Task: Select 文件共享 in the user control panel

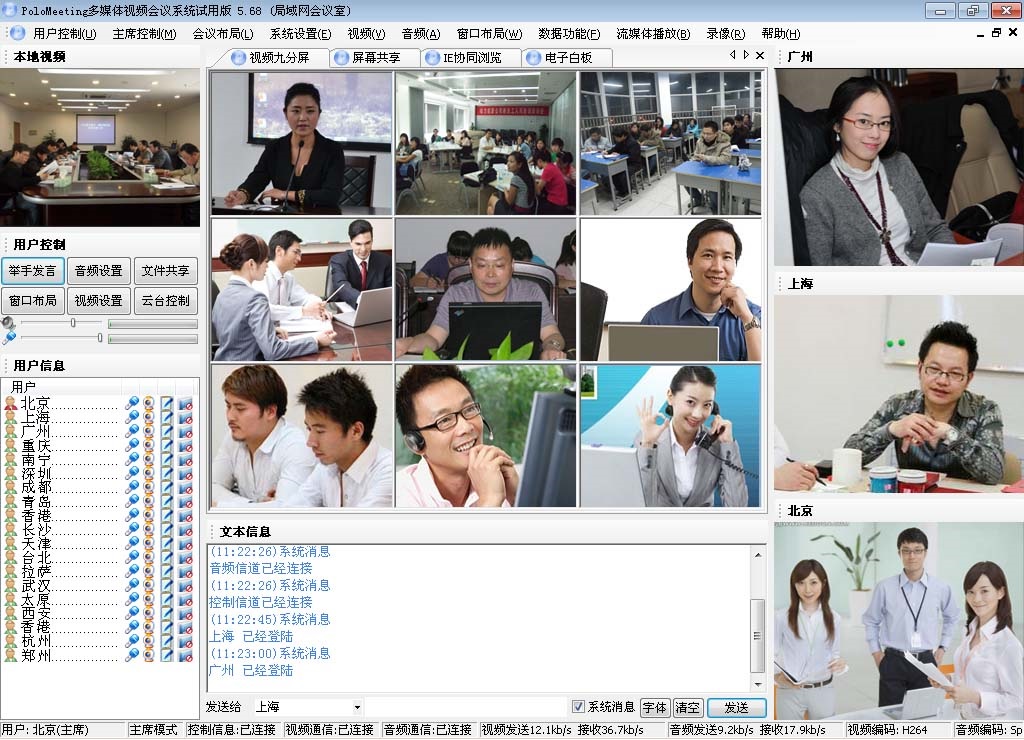Action: click(x=164, y=270)
